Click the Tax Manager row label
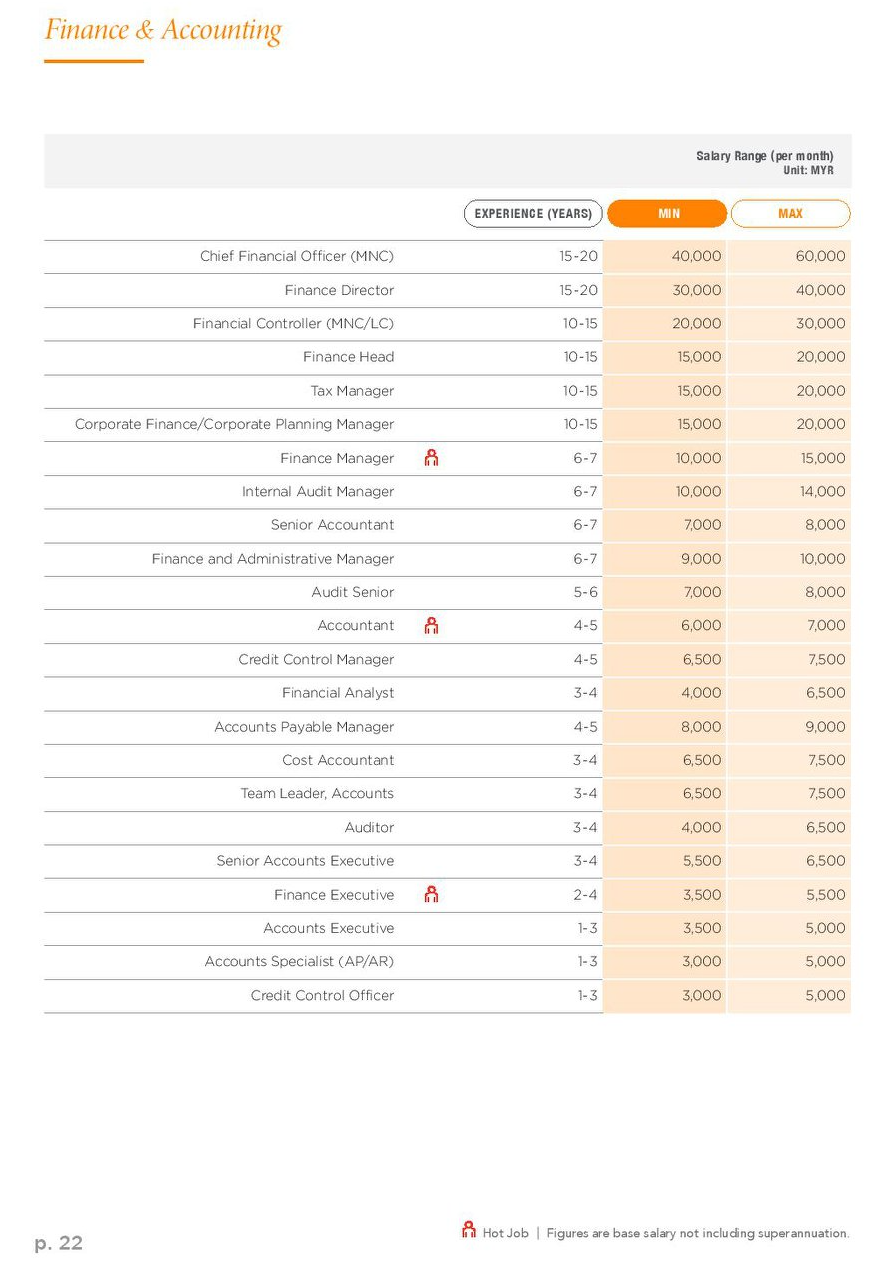 tap(352, 391)
